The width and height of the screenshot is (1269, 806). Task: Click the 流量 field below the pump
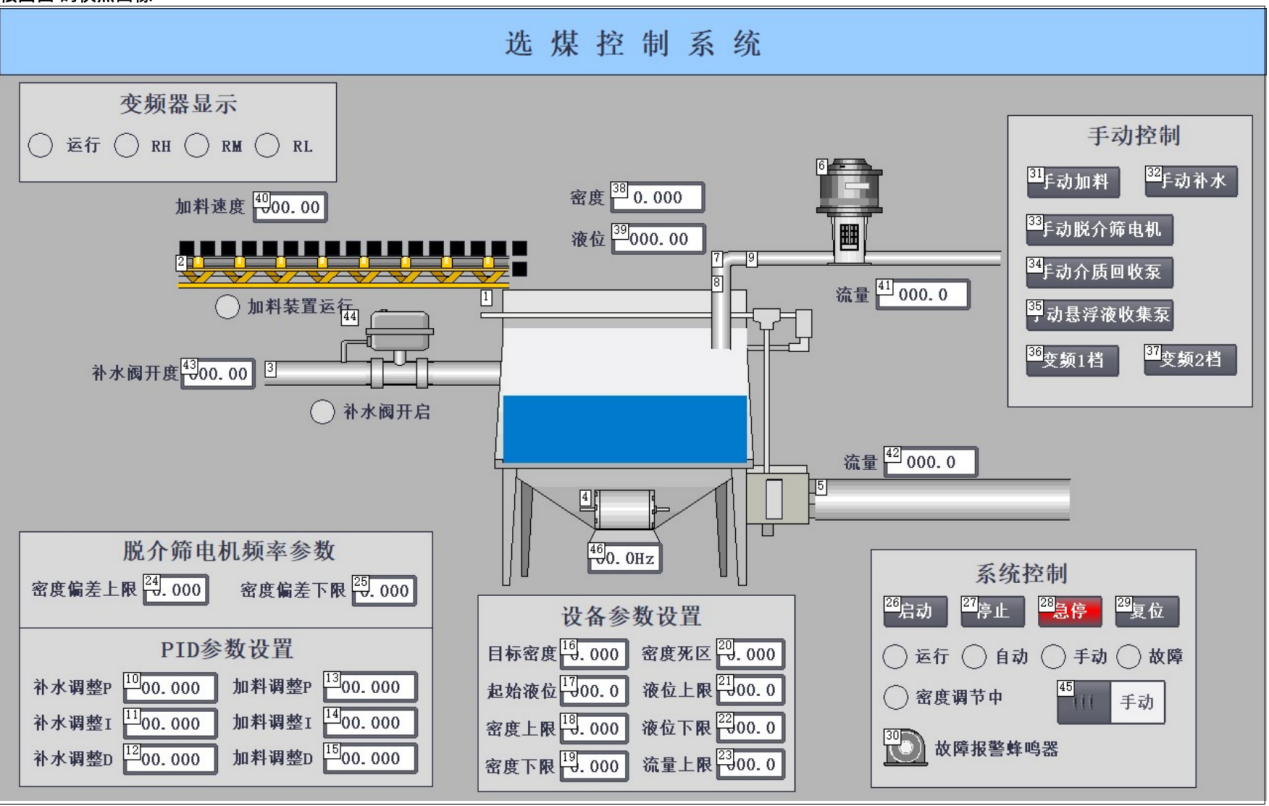[923, 294]
